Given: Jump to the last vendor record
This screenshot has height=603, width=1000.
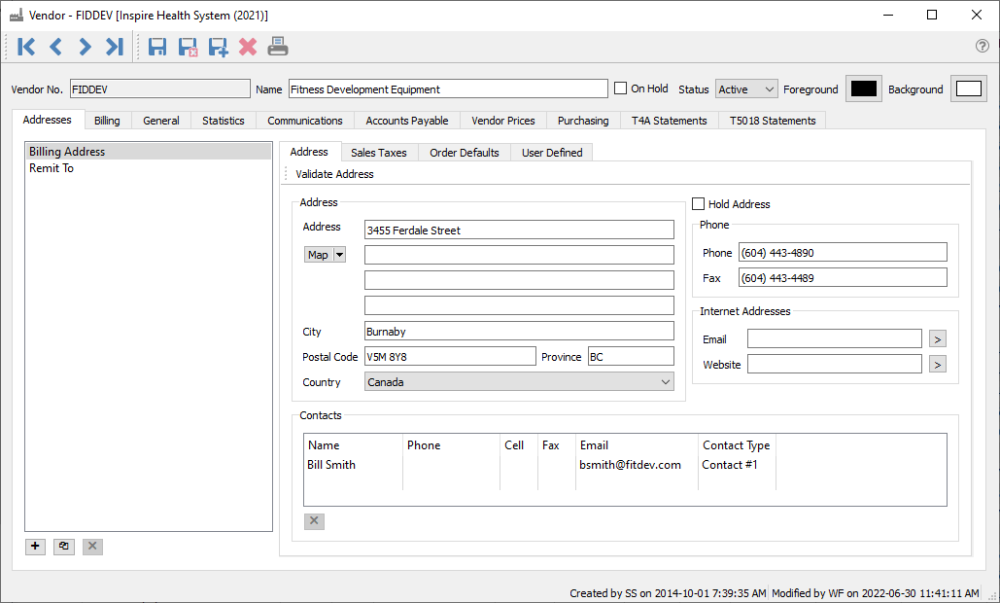Looking at the screenshot, I should coord(114,46).
